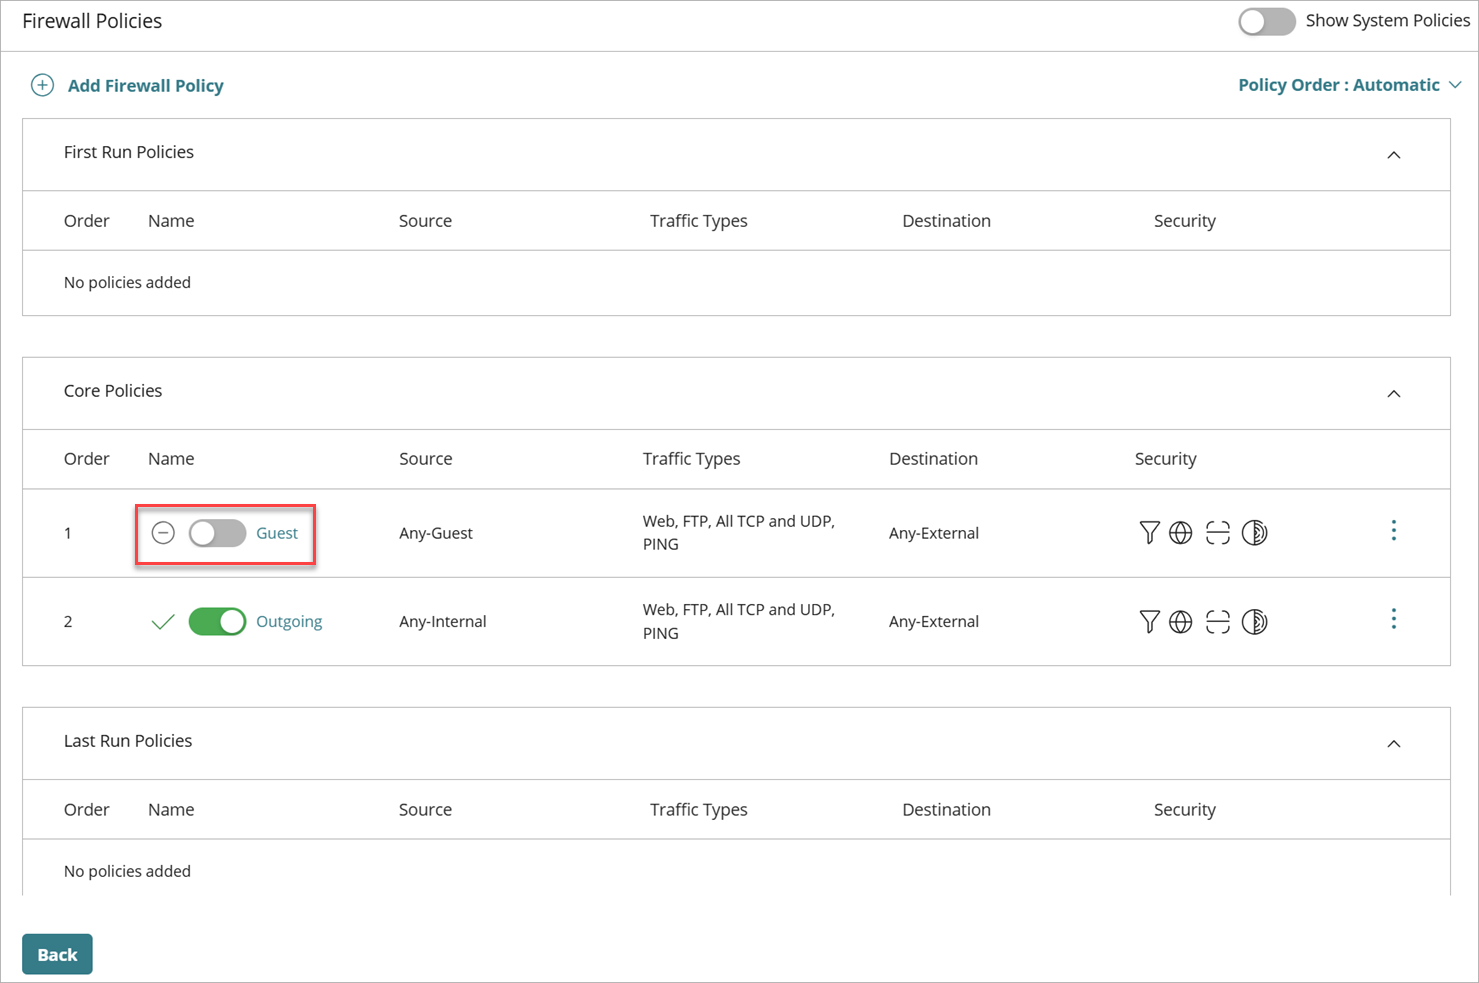The width and height of the screenshot is (1479, 983).
Task: Select the scan security icon on Guest policy
Action: (x=1218, y=532)
